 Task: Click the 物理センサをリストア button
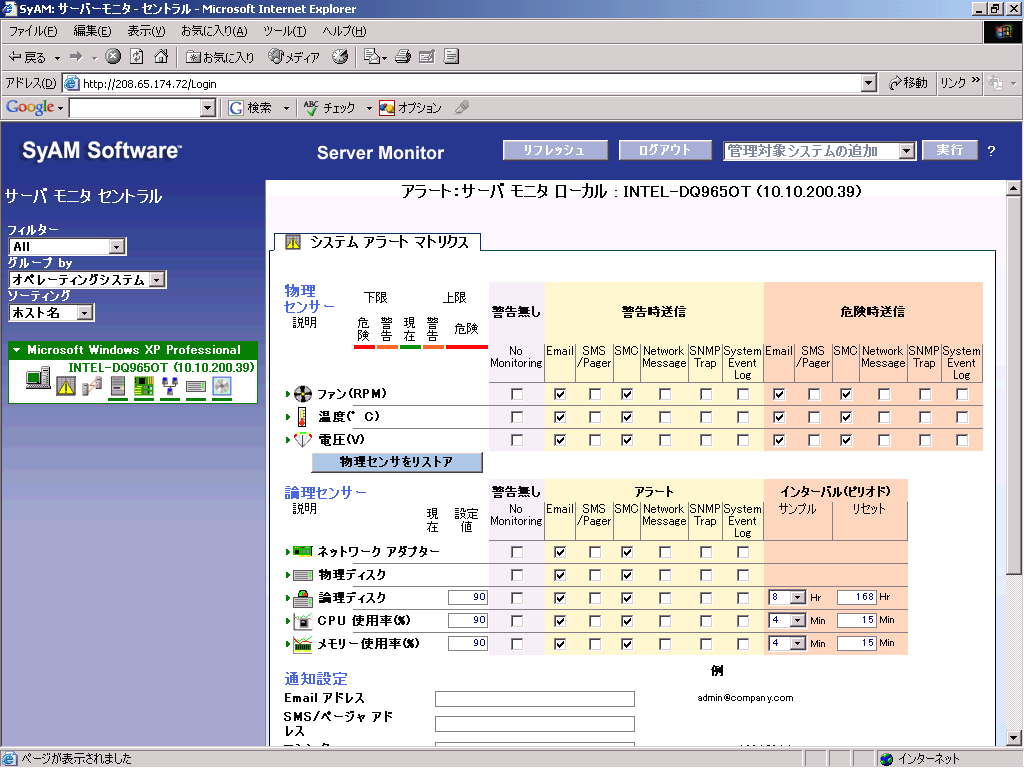[x=397, y=462]
